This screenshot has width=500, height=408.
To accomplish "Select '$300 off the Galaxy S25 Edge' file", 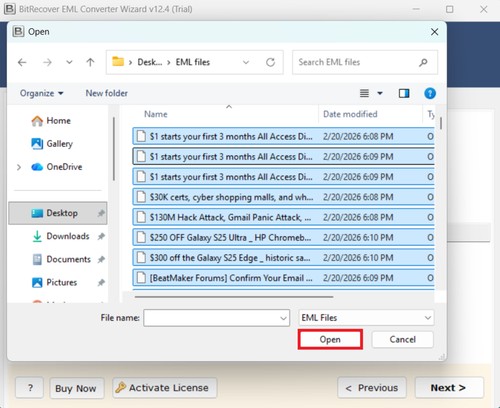I will point(283,258).
